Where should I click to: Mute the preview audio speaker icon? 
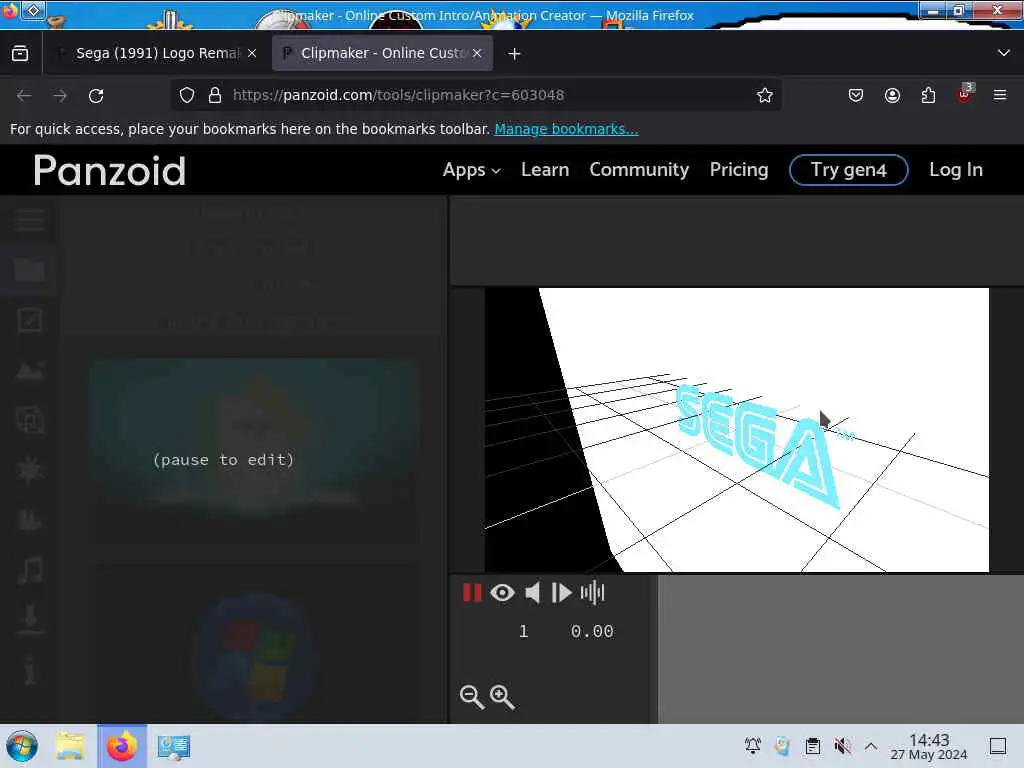(532, 592)
